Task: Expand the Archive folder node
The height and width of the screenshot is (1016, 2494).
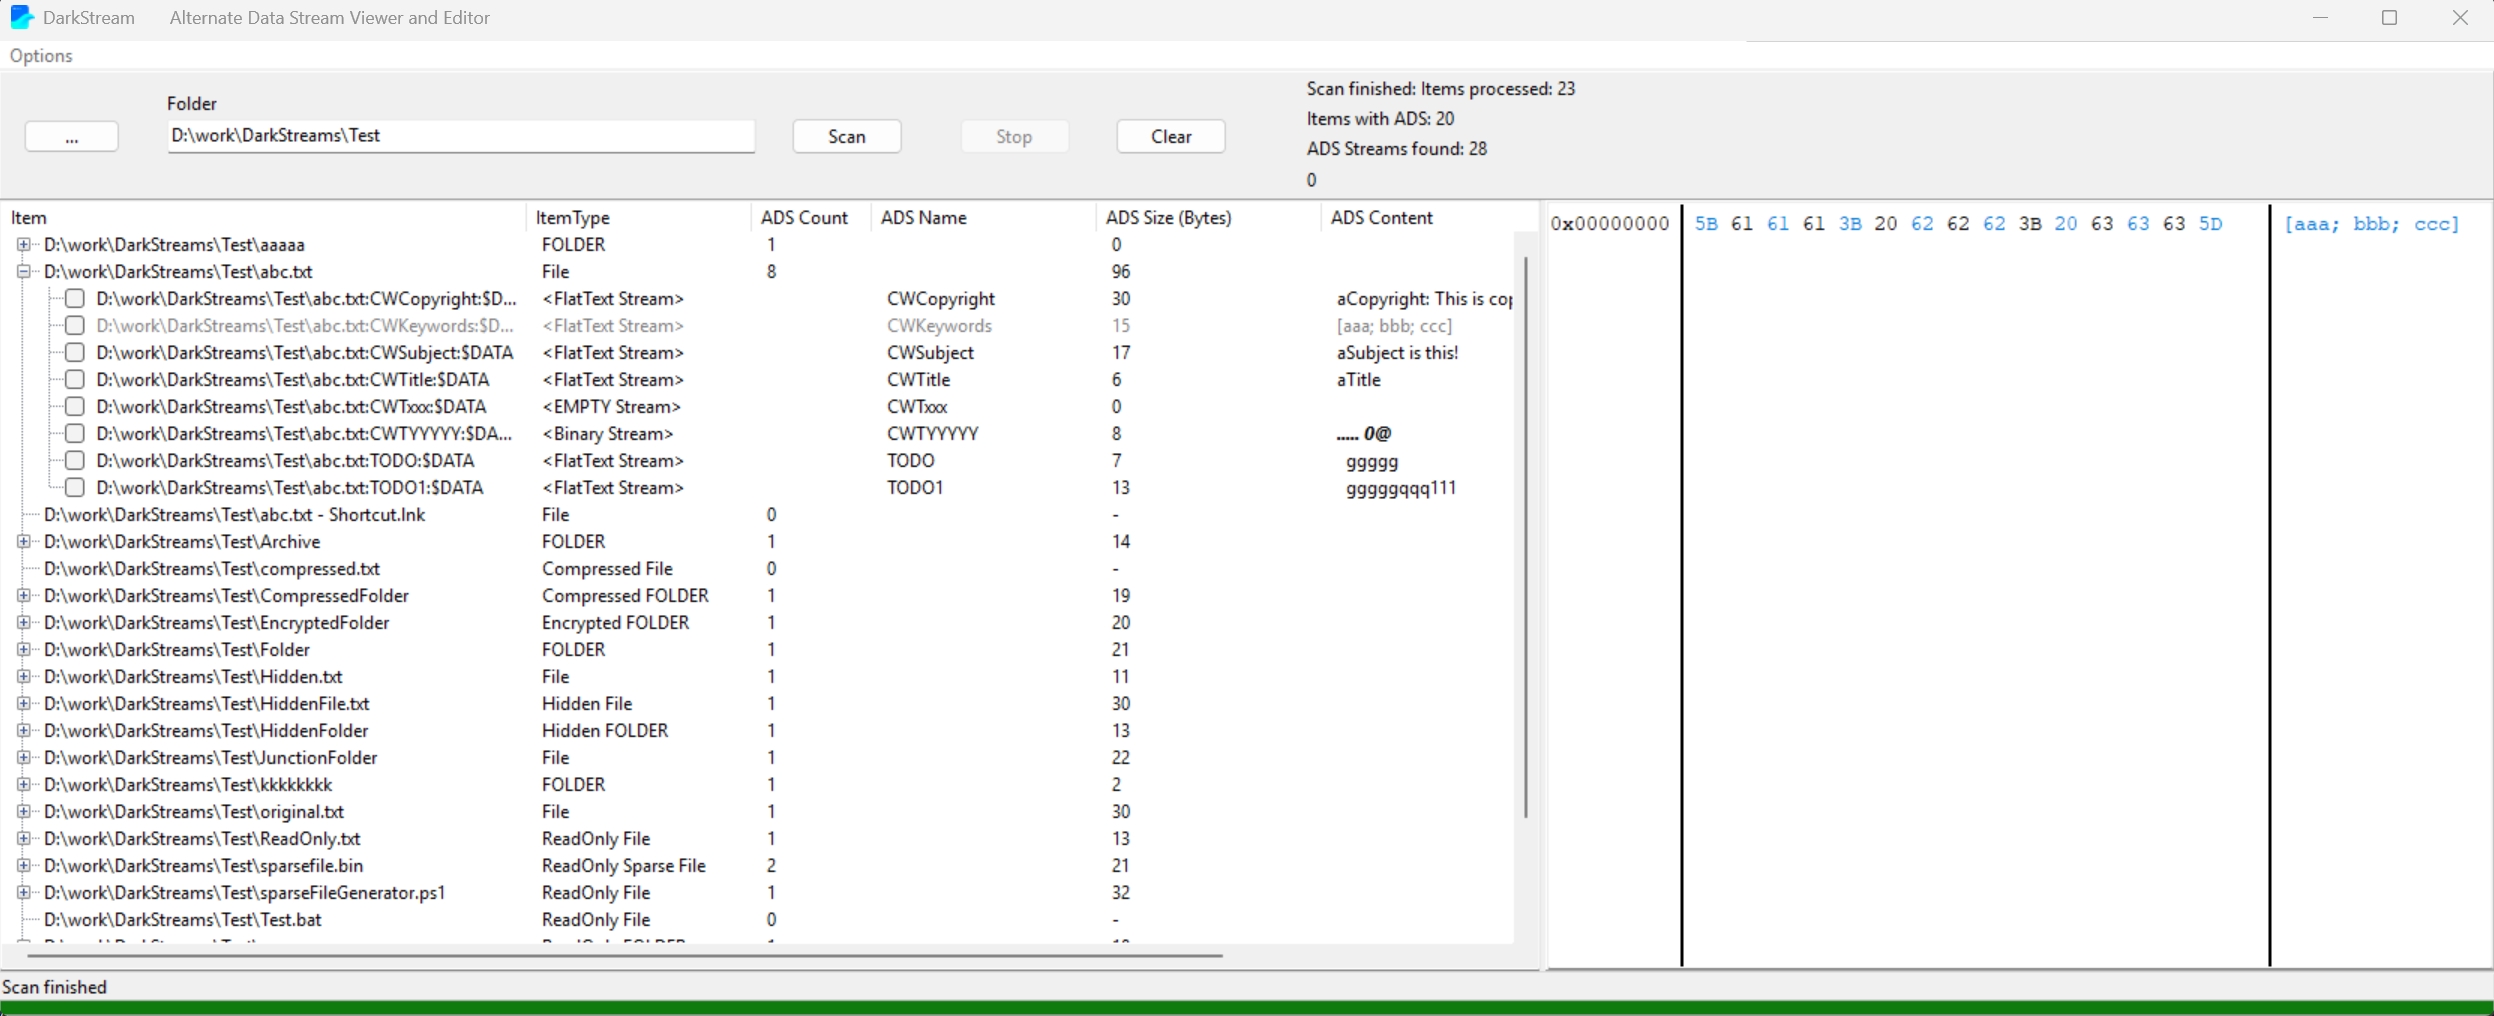Action: coord(23,542)
